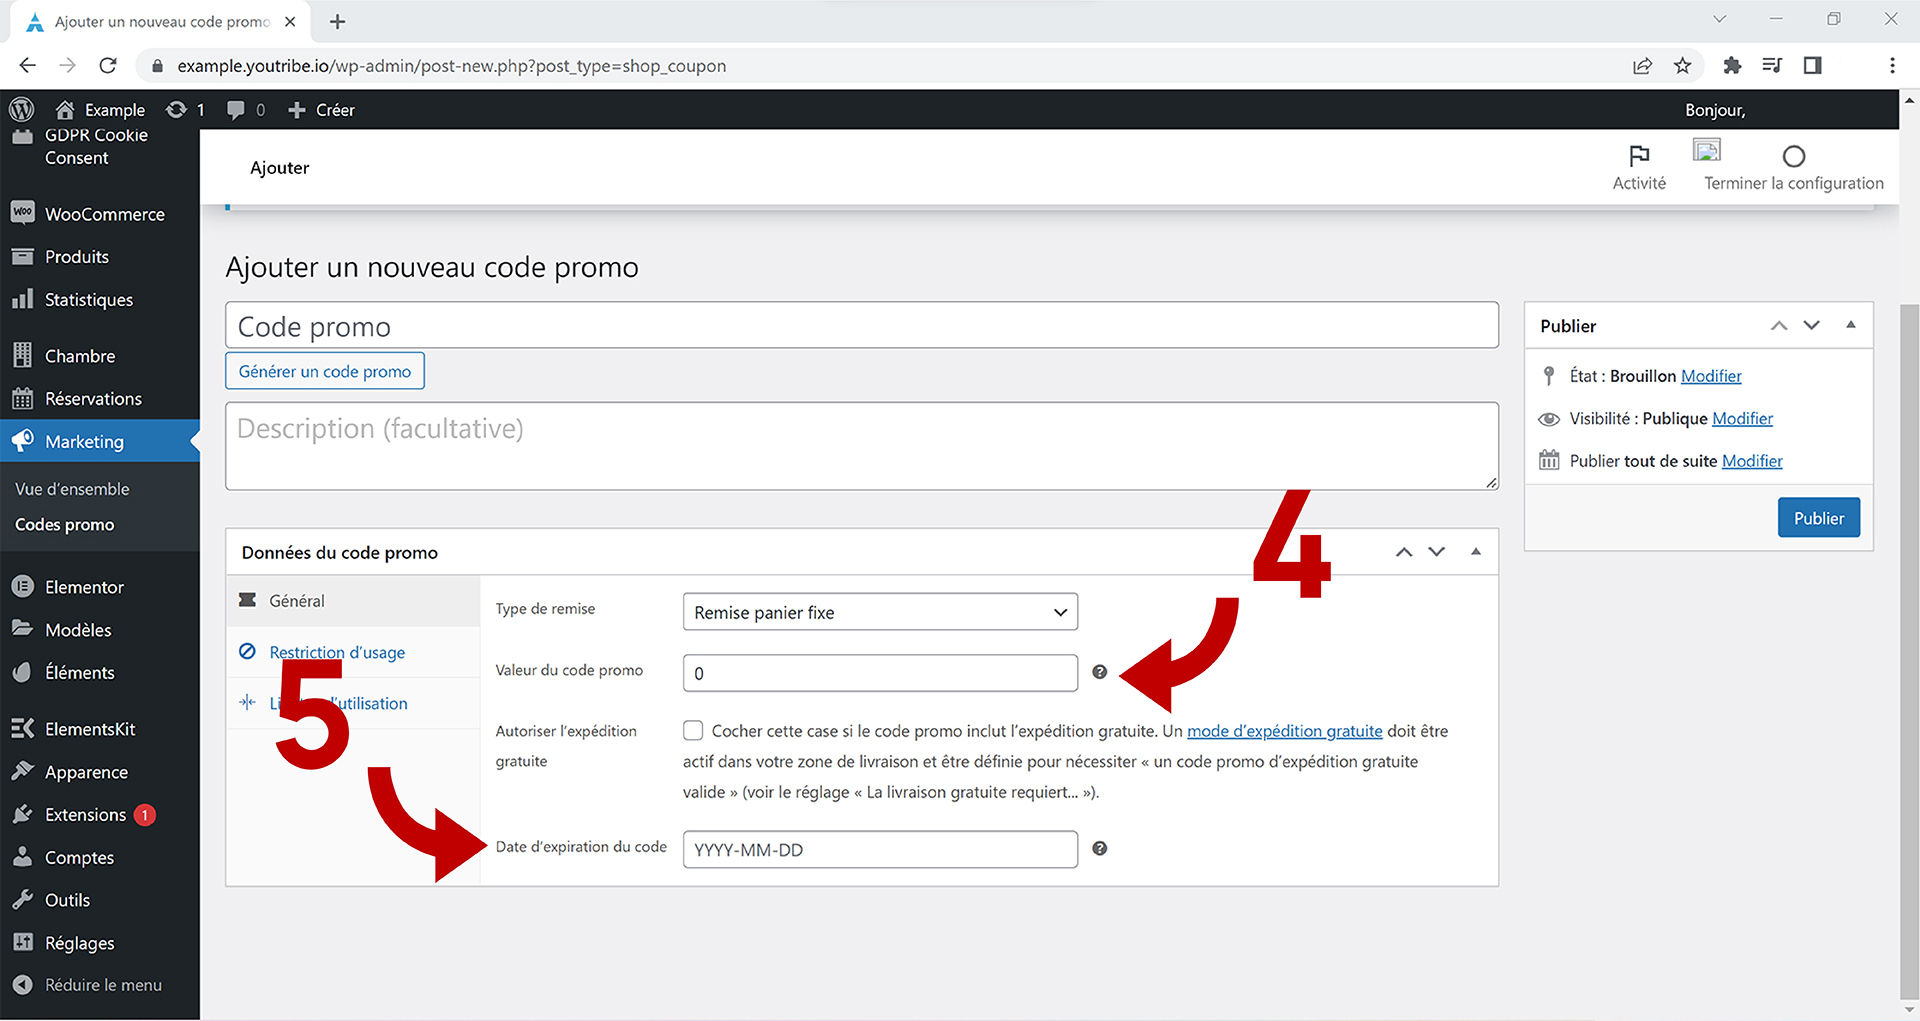Click the Code promo title field

pos(861,326)
